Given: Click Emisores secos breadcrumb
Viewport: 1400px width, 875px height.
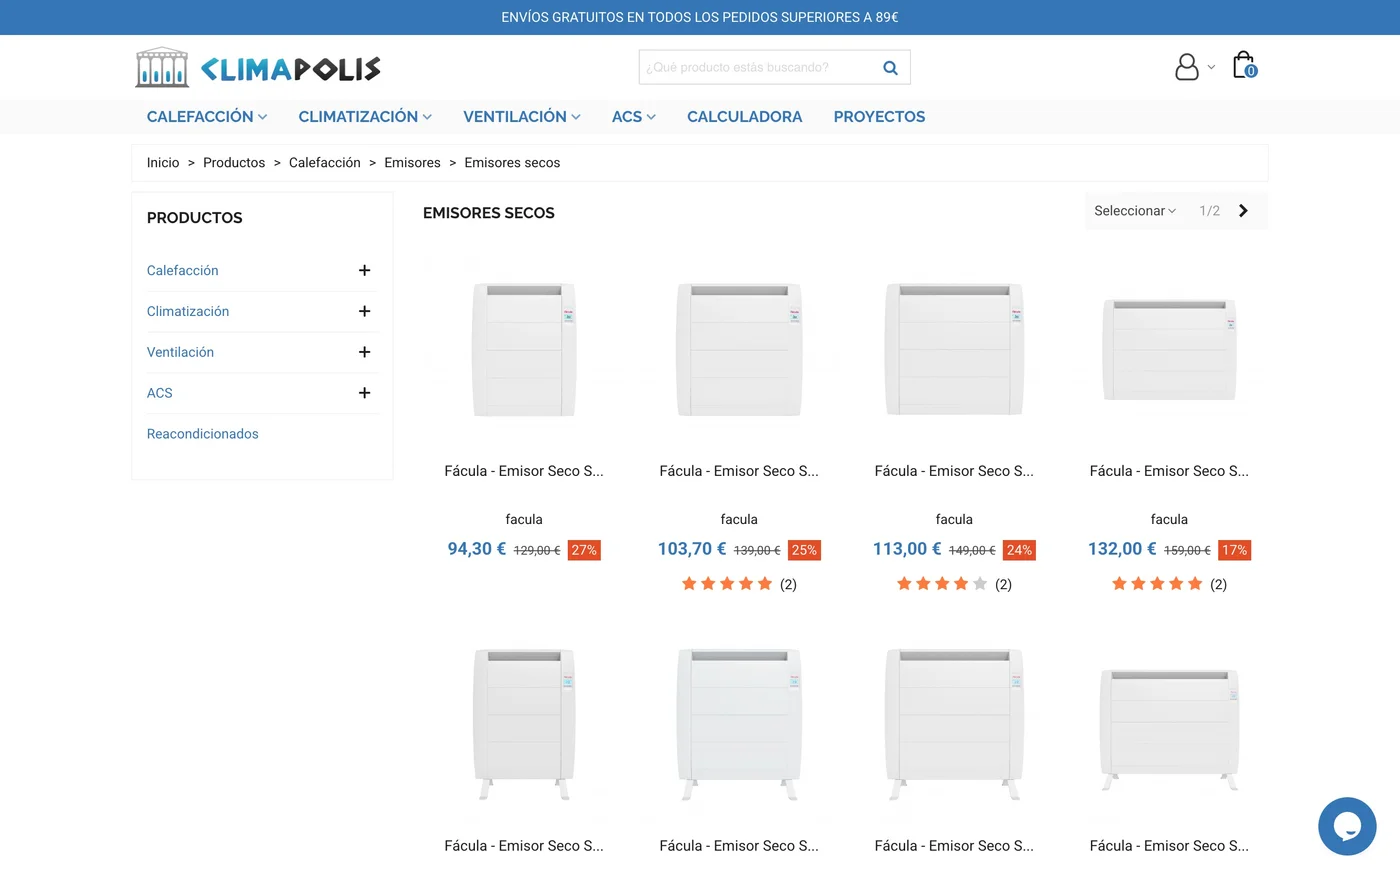Looking at the screenshot, I should 512,163.
